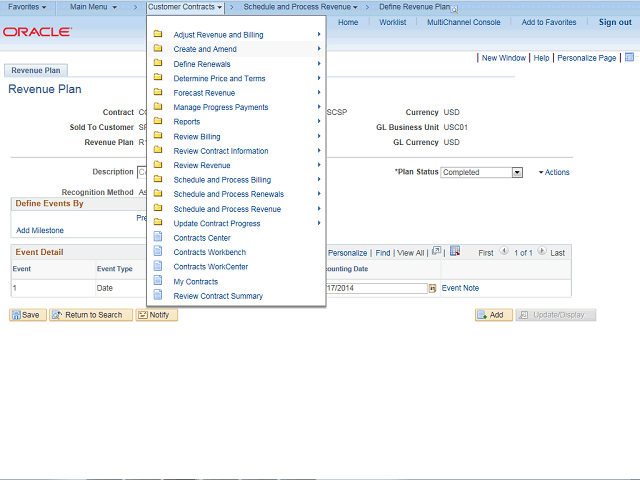Click the Review Contract Summary page icon
The image size is (640, 480).
(x=158, y=295)
